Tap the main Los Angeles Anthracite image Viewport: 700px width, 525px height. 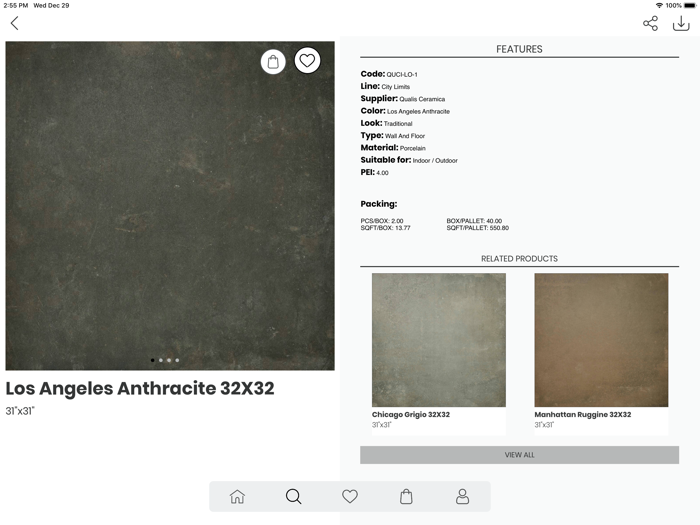click(x=170, y=206)
